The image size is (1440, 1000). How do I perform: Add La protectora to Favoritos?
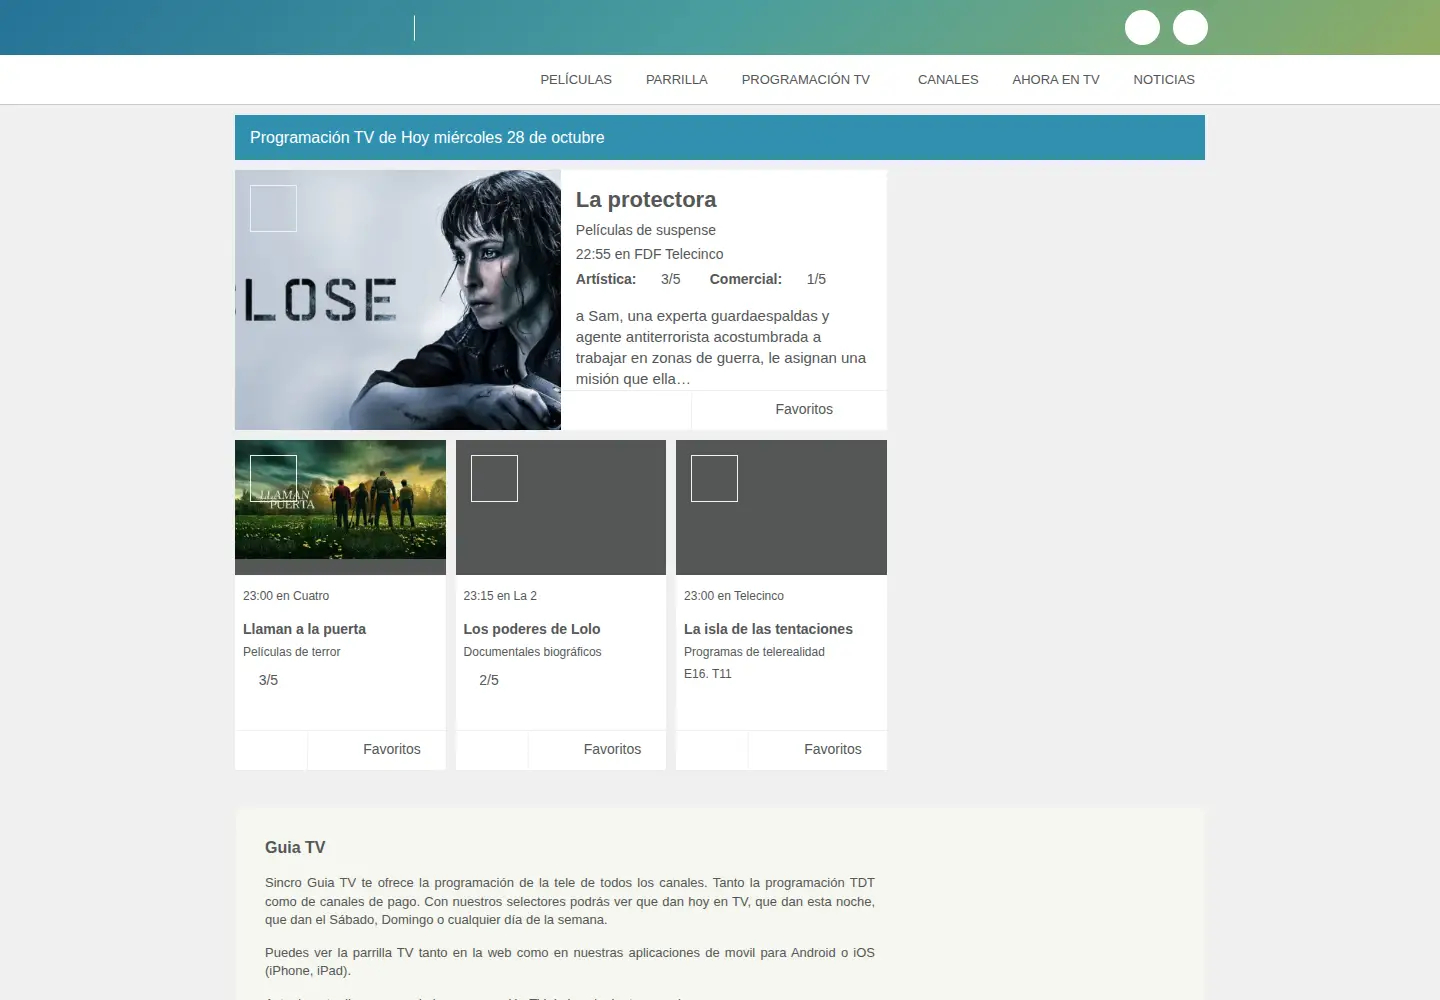point(804,409)
